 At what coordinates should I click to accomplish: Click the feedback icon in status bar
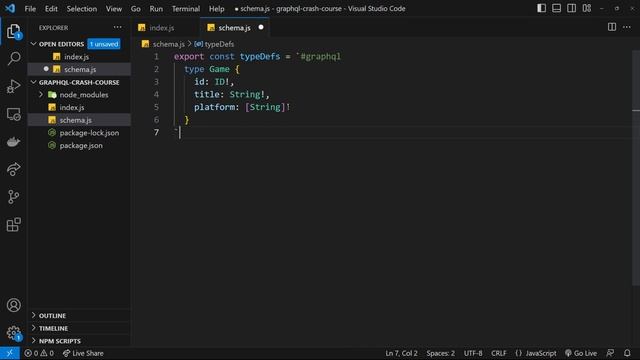[x=610, y=353]
